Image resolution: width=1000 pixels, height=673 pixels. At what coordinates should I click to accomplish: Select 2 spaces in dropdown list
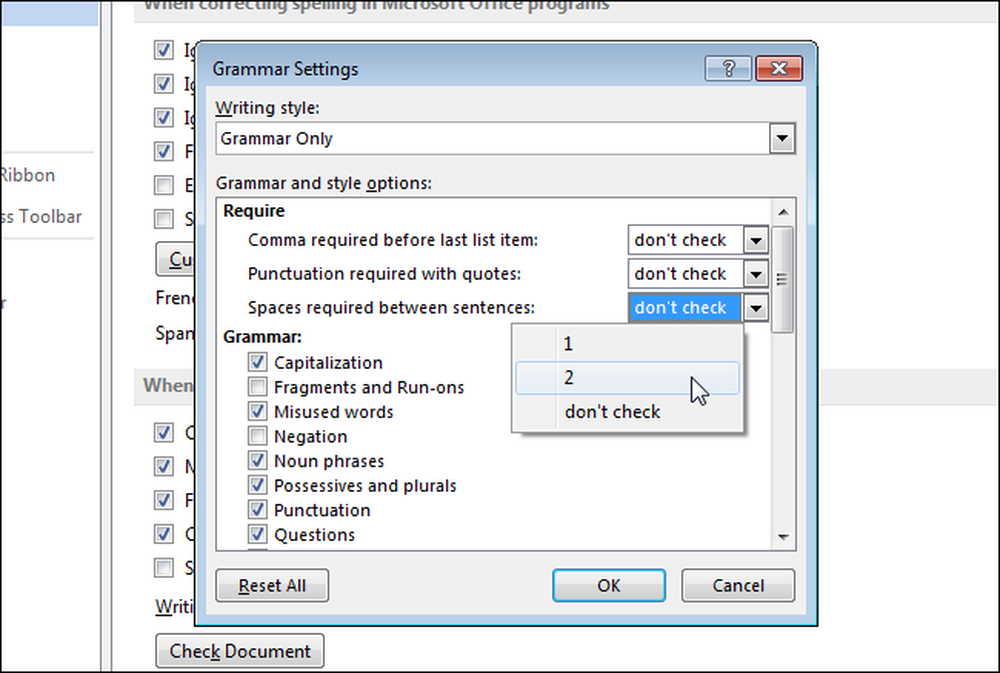628,378
